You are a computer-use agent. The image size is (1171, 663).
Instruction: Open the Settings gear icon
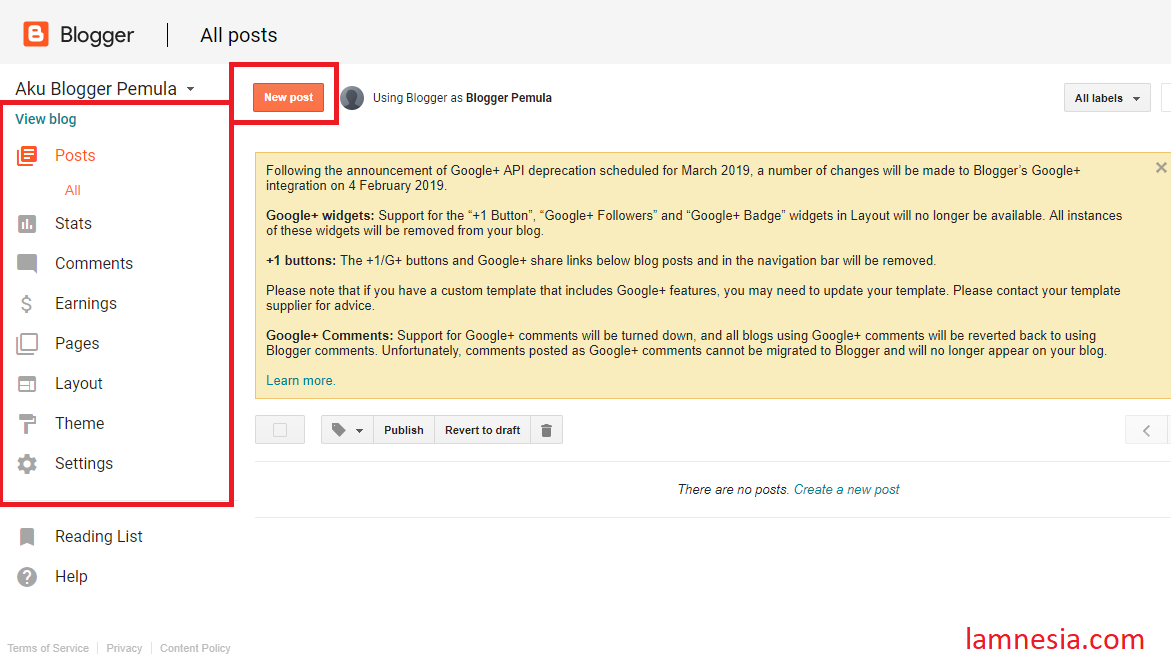(x=27, y=464)
